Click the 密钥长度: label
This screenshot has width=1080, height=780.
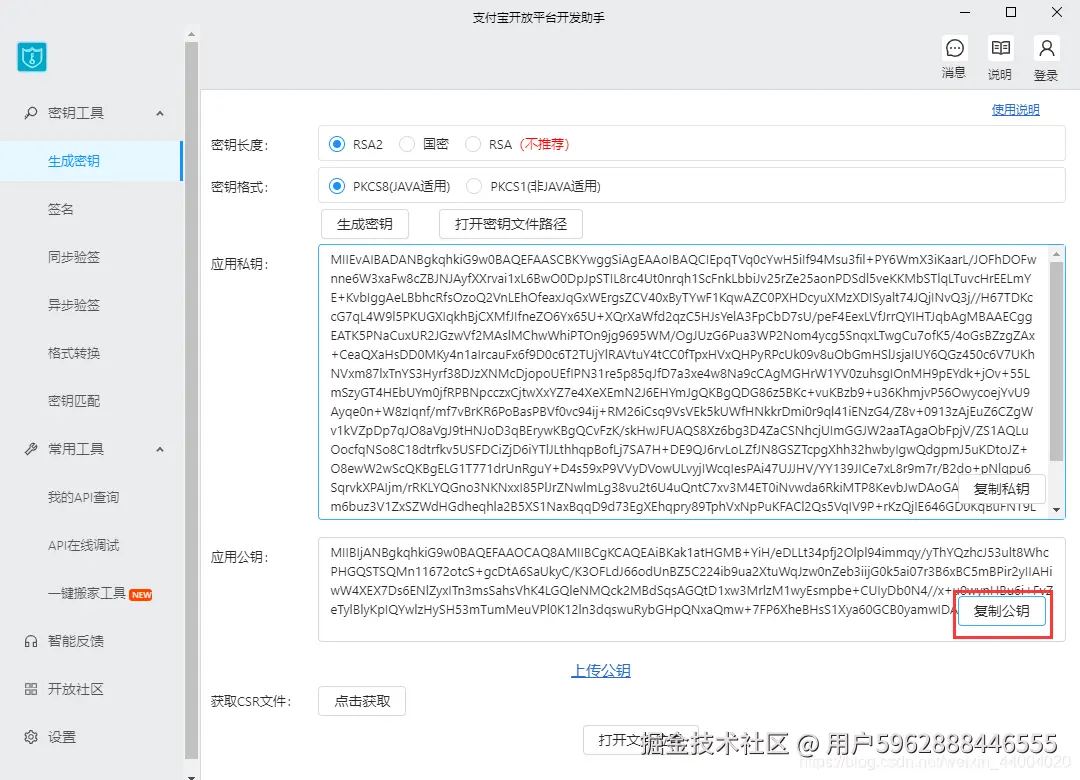[240, 145]
